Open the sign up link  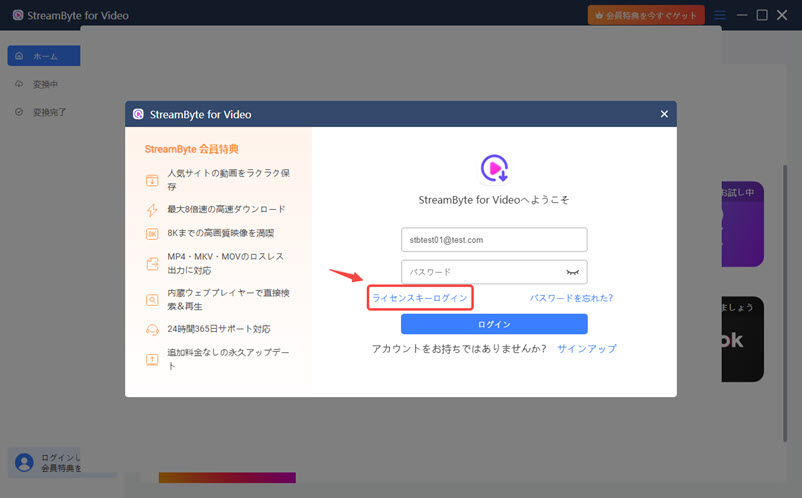(x=587, y=349)
